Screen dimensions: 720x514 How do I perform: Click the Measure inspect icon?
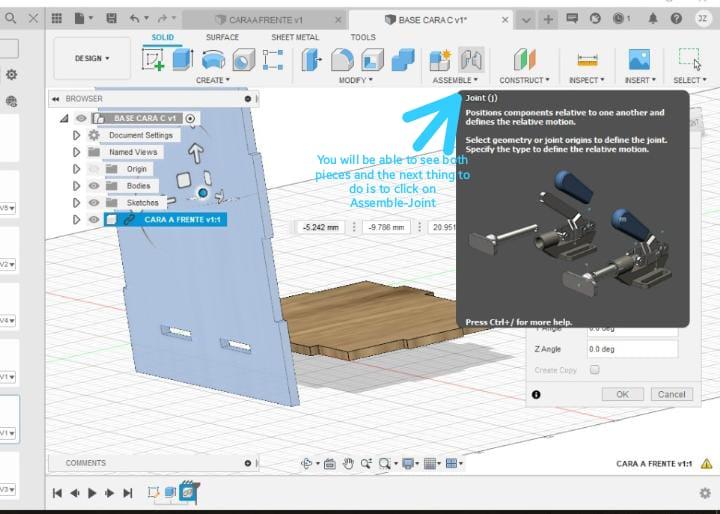[587, 60]
